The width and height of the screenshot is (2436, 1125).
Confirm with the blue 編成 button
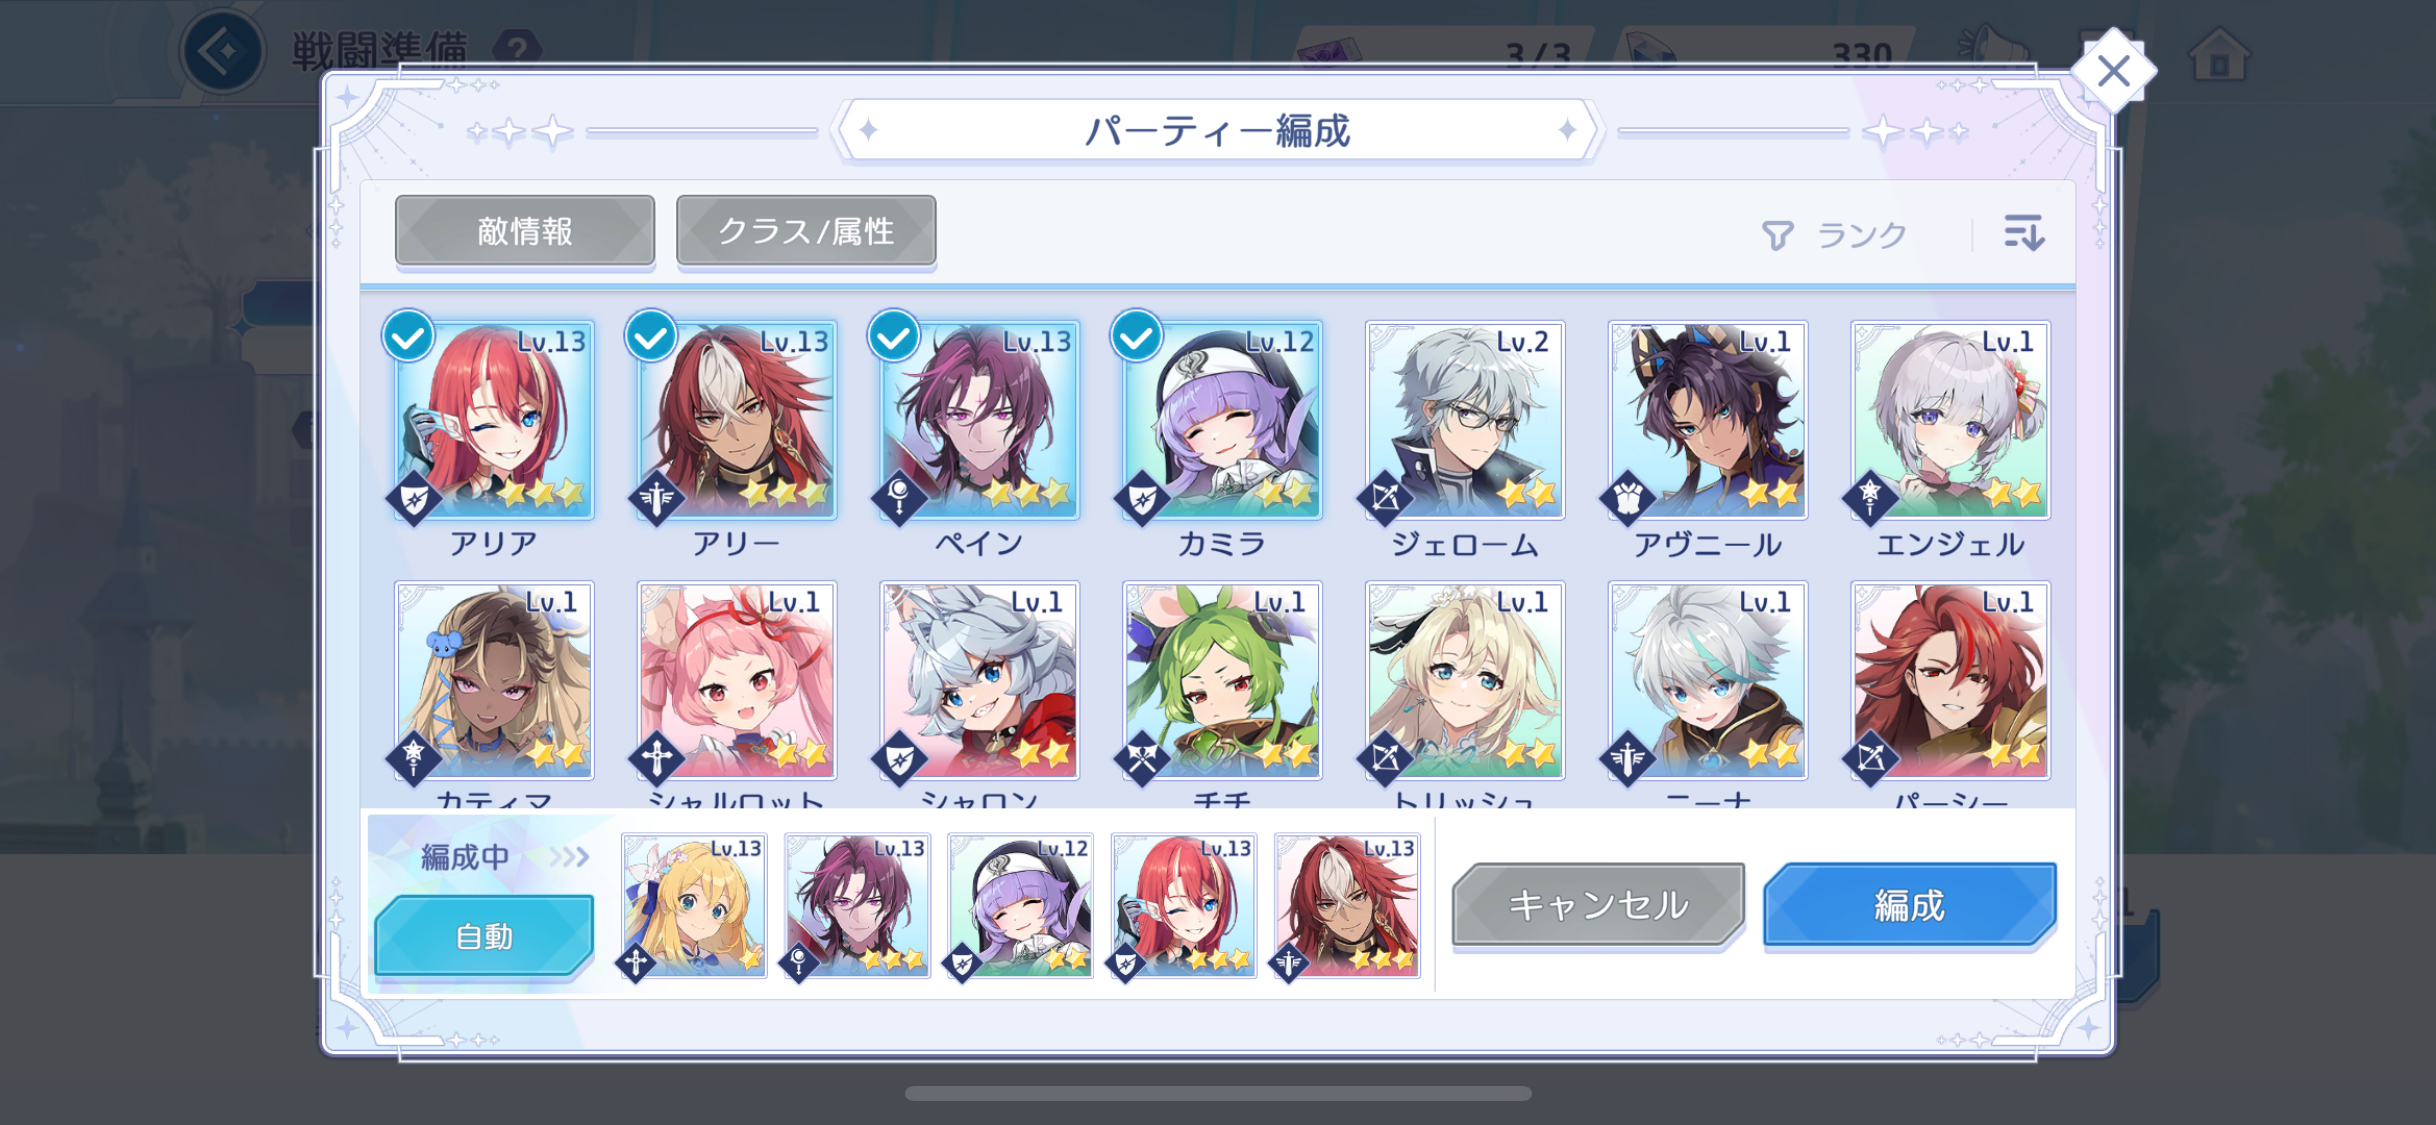point(1909,905)
